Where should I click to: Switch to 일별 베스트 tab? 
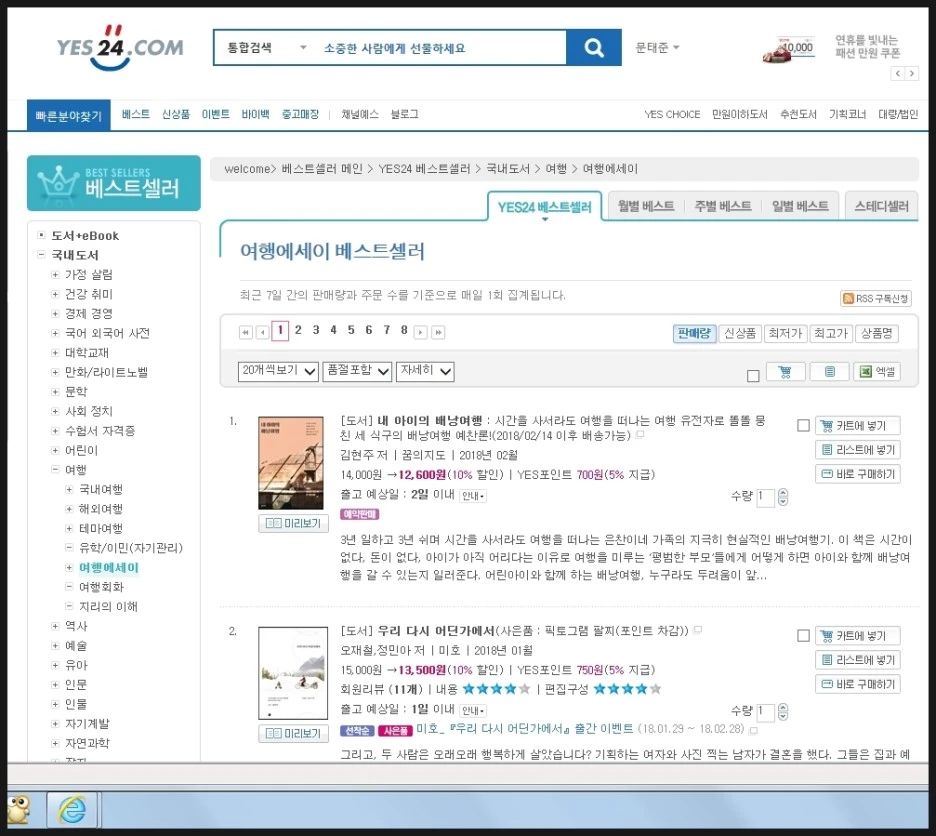tap(800, 206)
